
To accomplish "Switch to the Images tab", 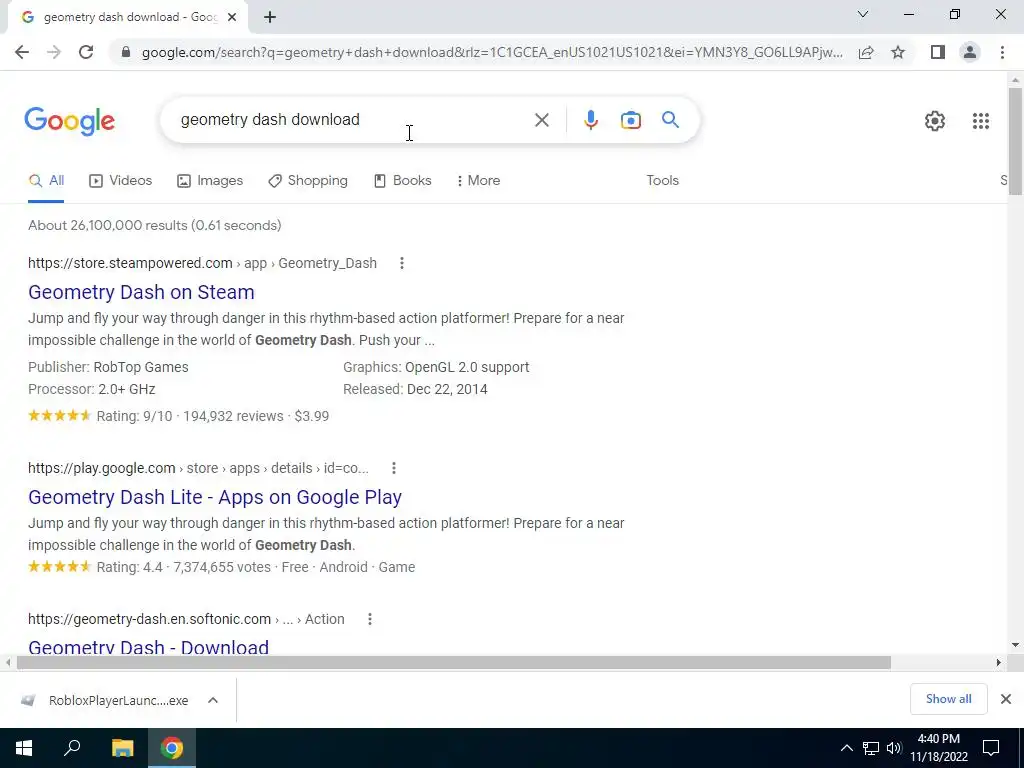I will coord(210,181).
